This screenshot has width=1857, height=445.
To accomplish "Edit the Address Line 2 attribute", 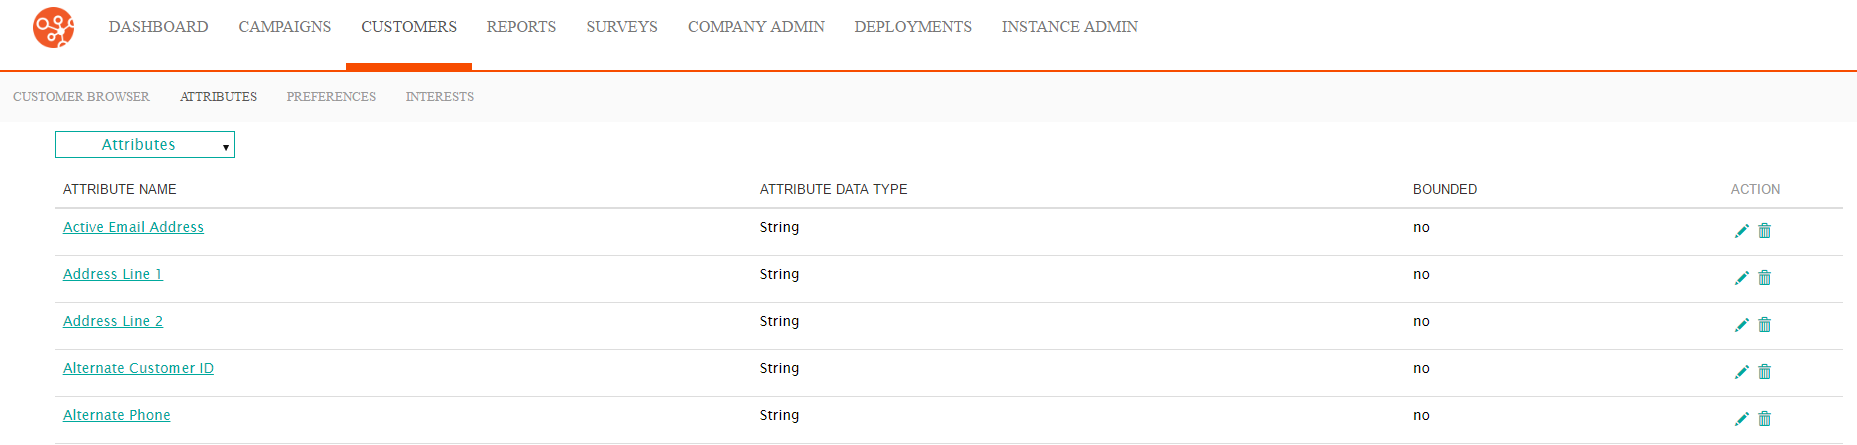I will [1741, 325].
